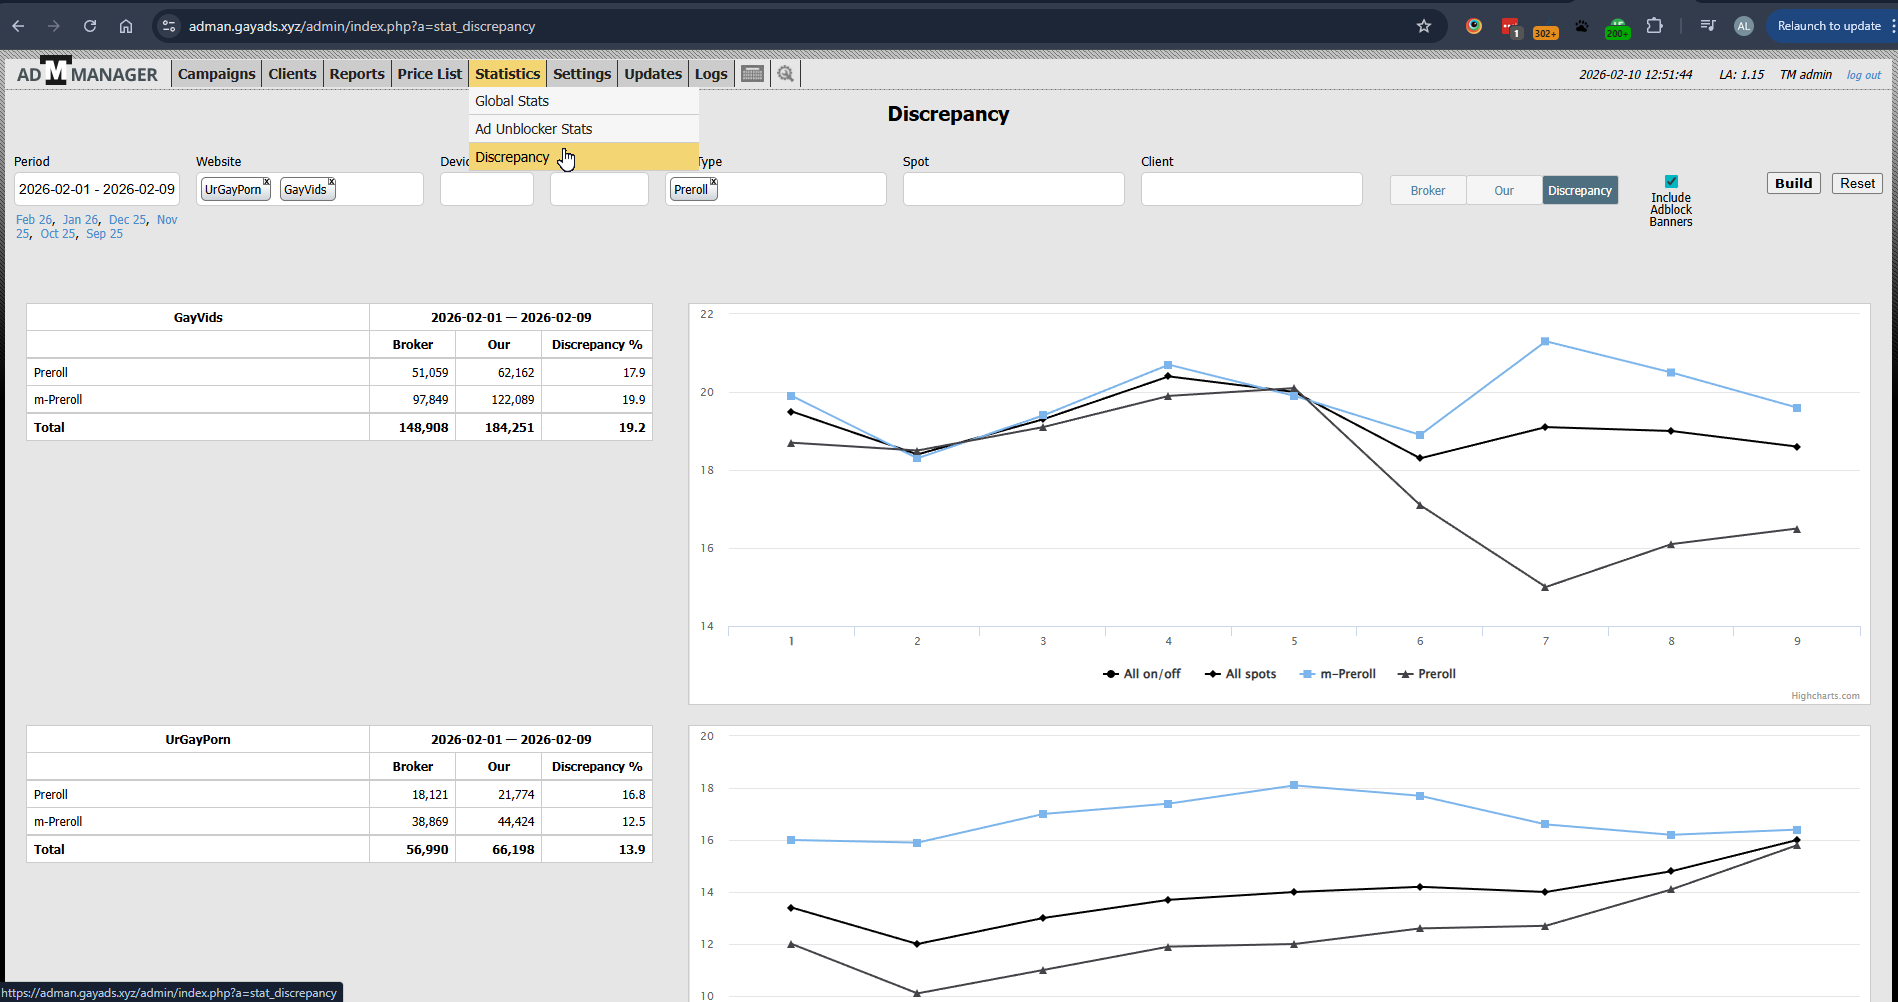Open the Period date range picker
Viewport: 1898px width, 1002px height.
[97, 189]
